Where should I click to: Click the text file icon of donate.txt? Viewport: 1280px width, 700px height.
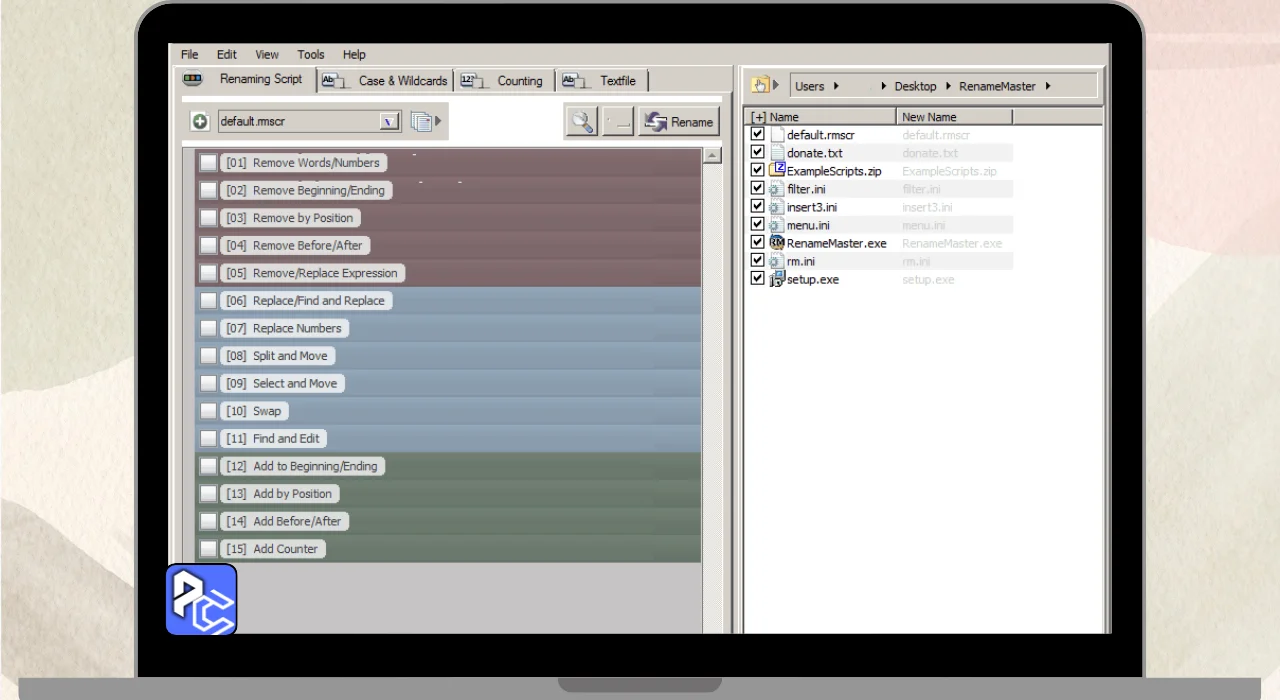point(777,153)
